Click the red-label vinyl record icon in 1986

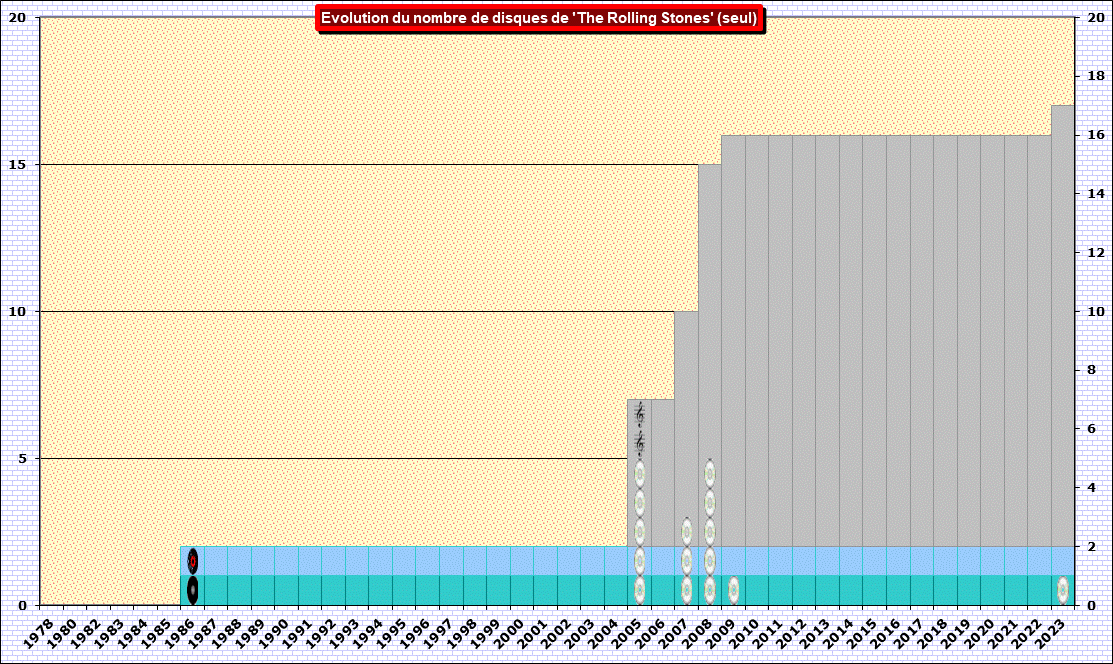[x=193, y=561]
